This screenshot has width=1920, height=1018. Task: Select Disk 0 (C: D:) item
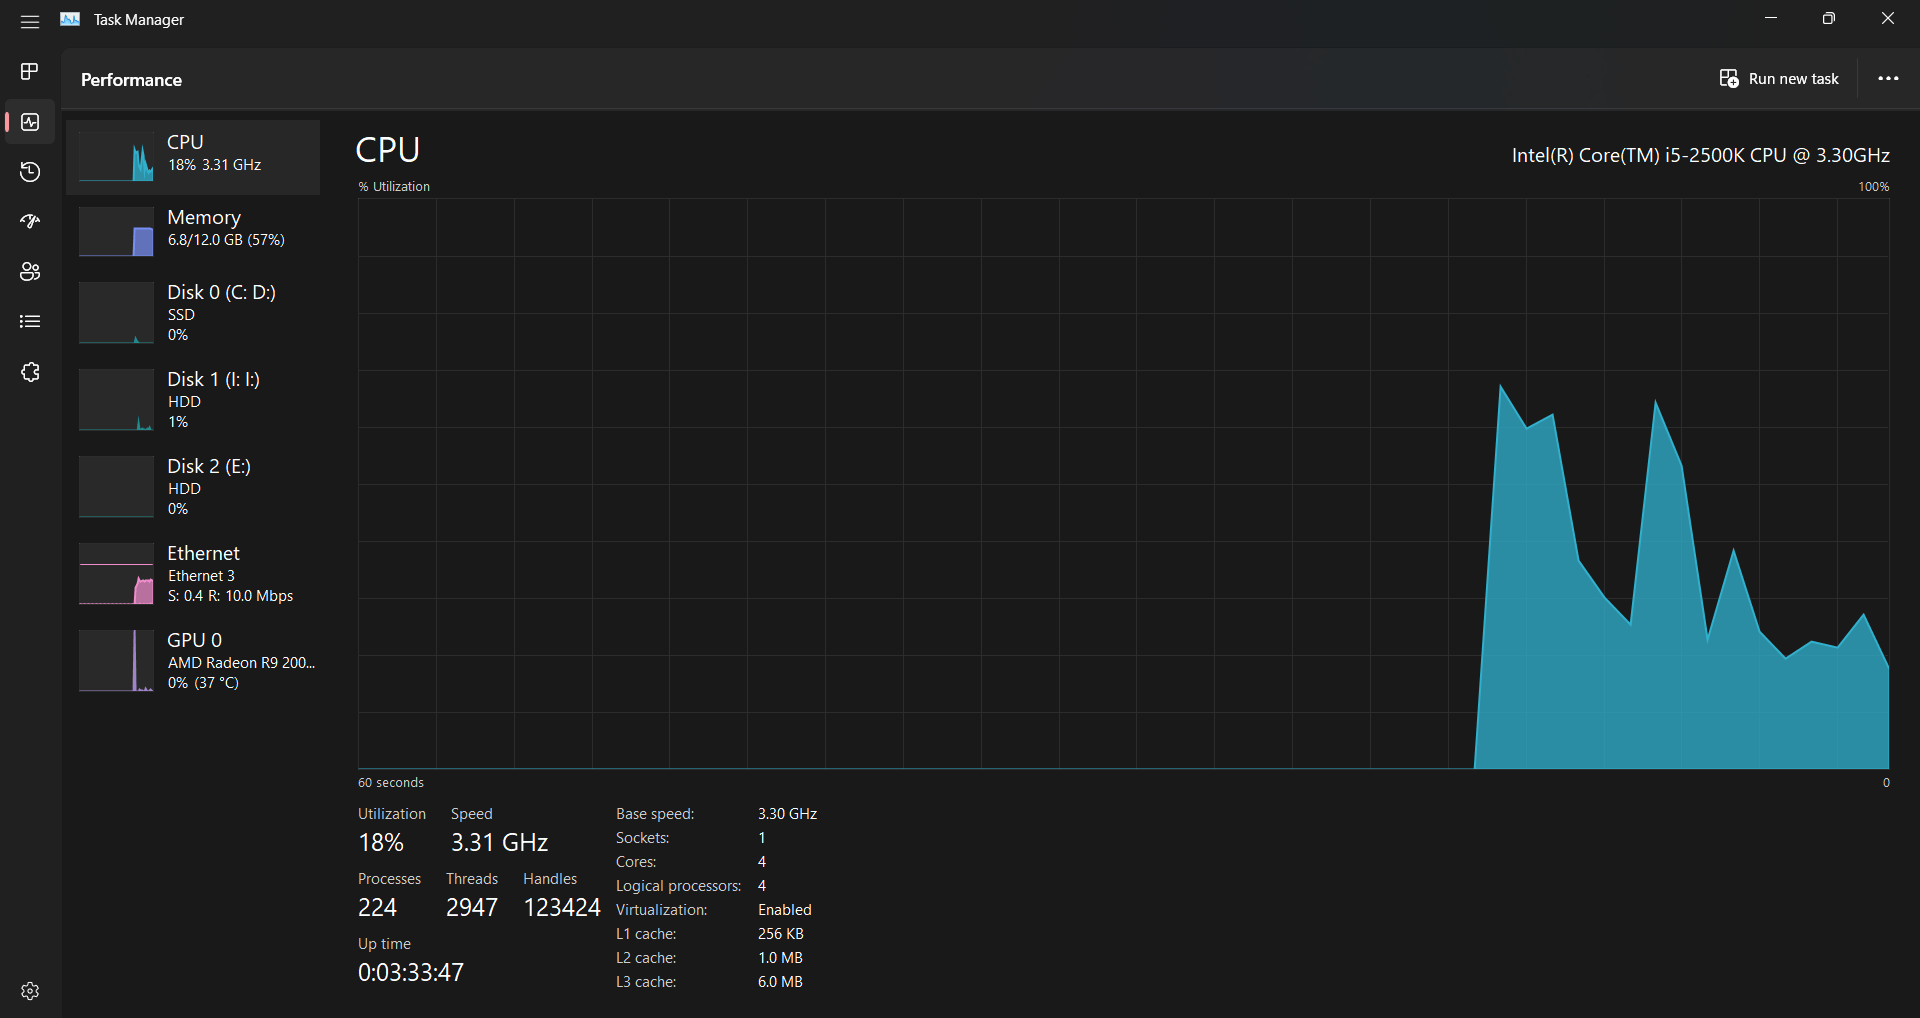(193, 313)
